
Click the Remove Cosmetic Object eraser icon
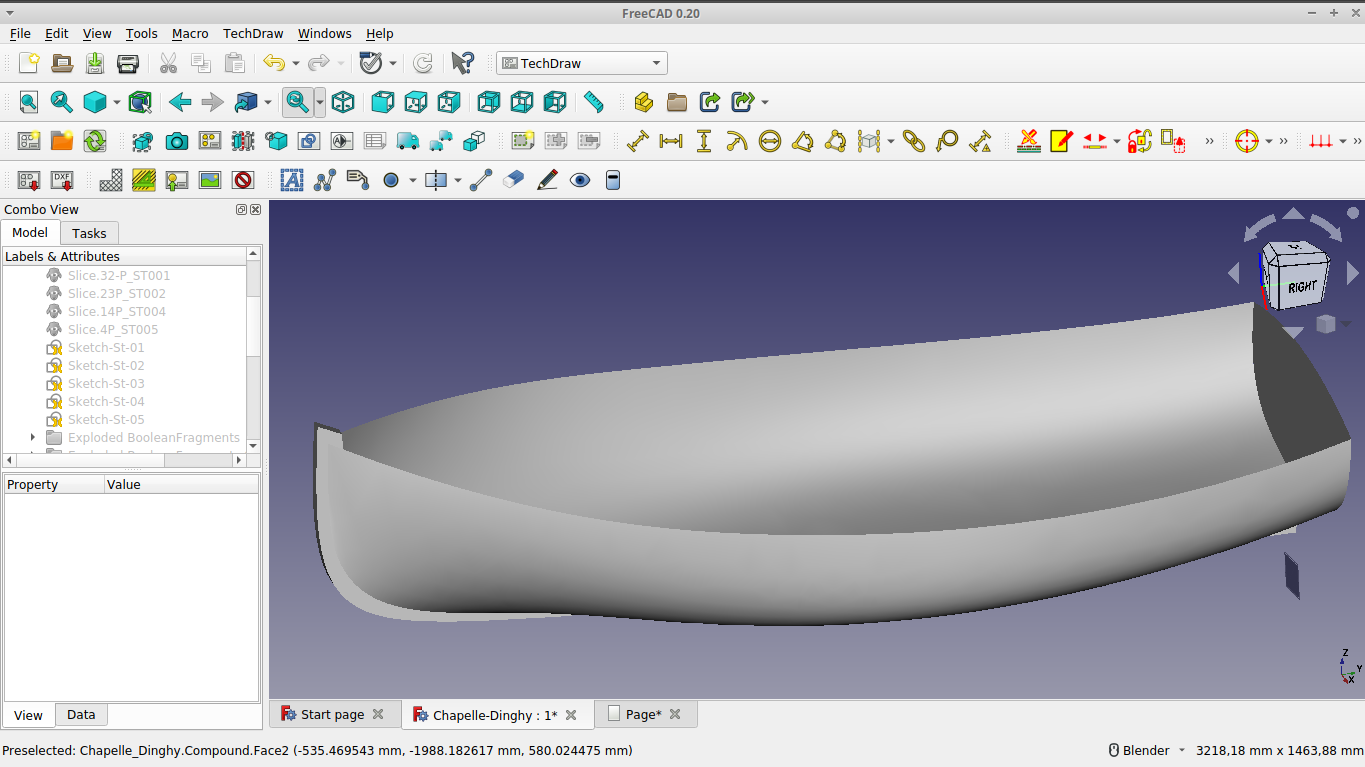point(514,180)
